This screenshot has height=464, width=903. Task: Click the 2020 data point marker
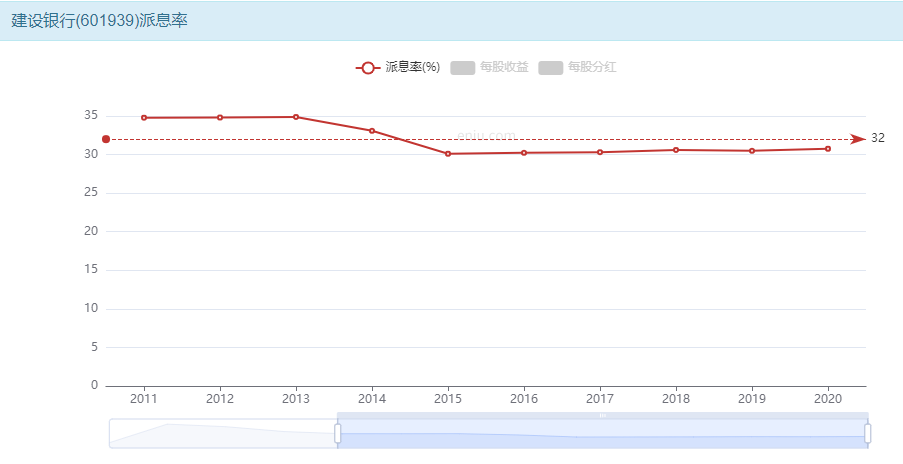tap(828, 149)
